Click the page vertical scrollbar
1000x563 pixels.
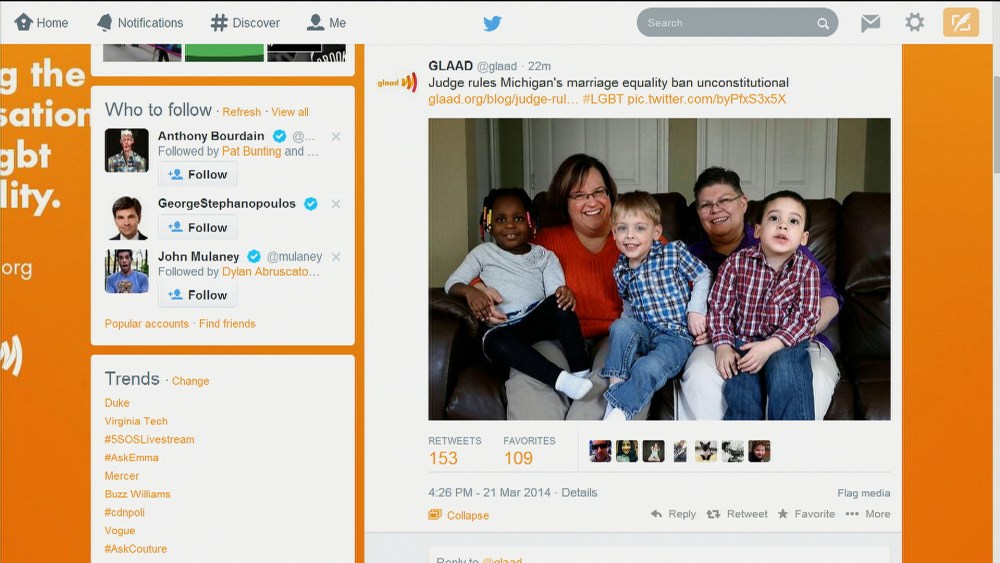(x=996, y=124)
